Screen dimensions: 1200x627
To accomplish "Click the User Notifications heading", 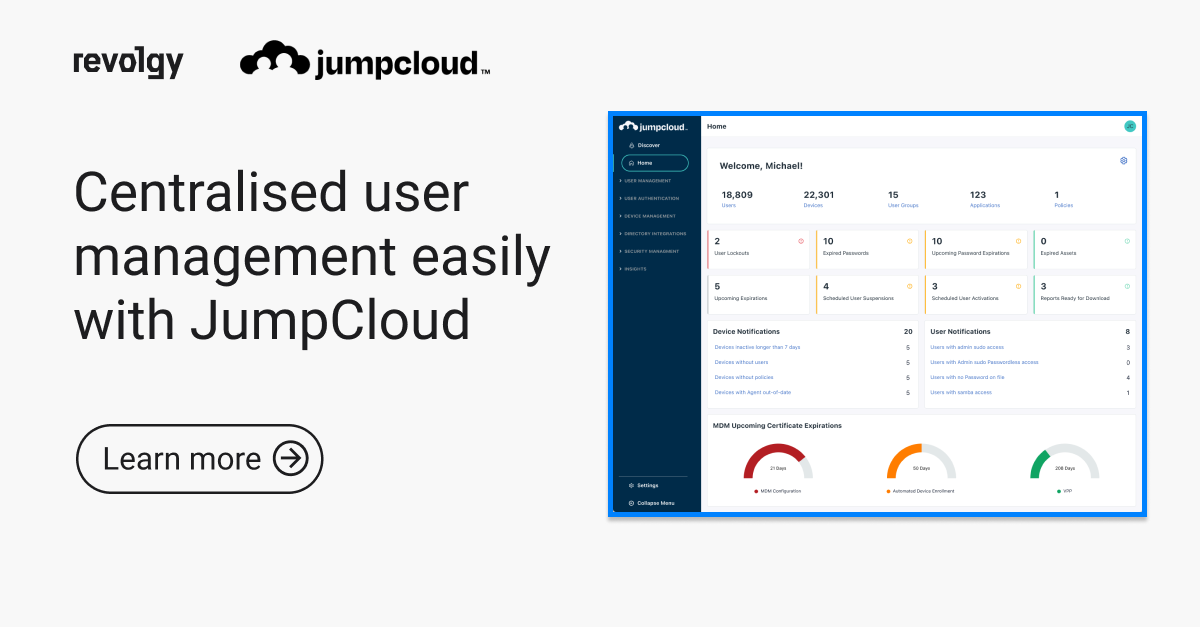I will [960, 331].
